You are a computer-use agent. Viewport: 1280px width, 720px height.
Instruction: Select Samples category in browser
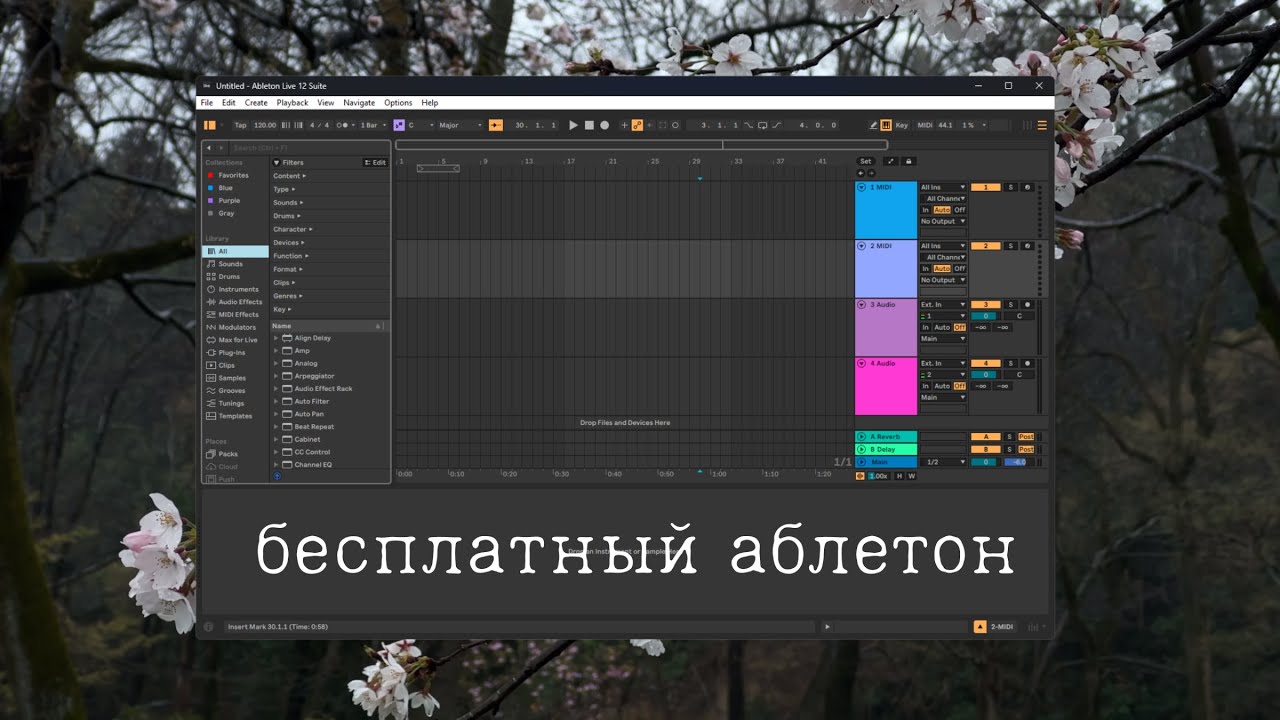pos(235,378)
